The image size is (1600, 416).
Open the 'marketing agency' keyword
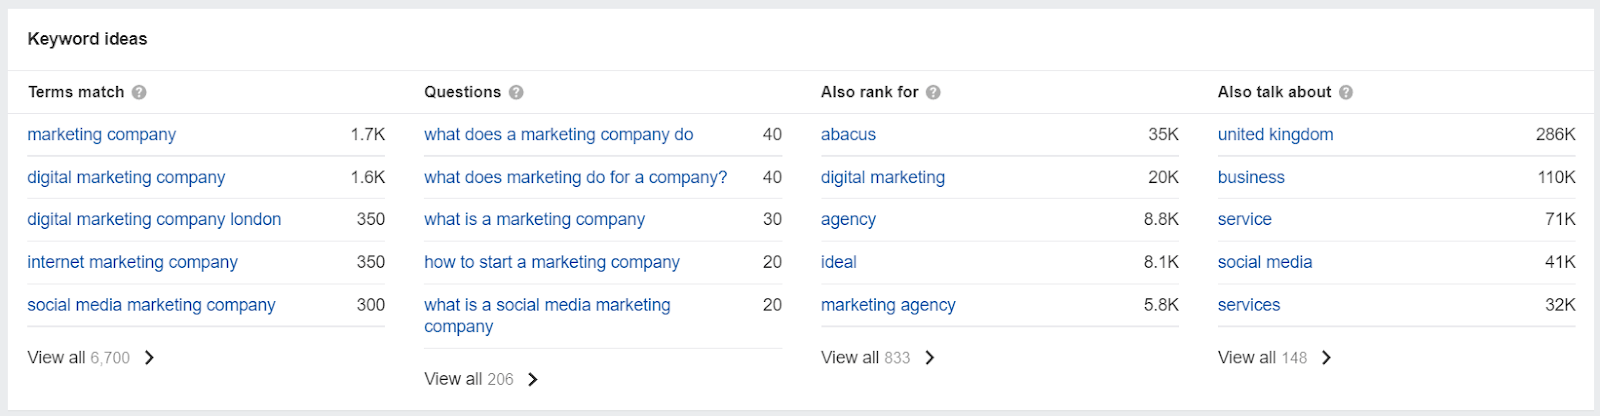[x=888, y=305]
